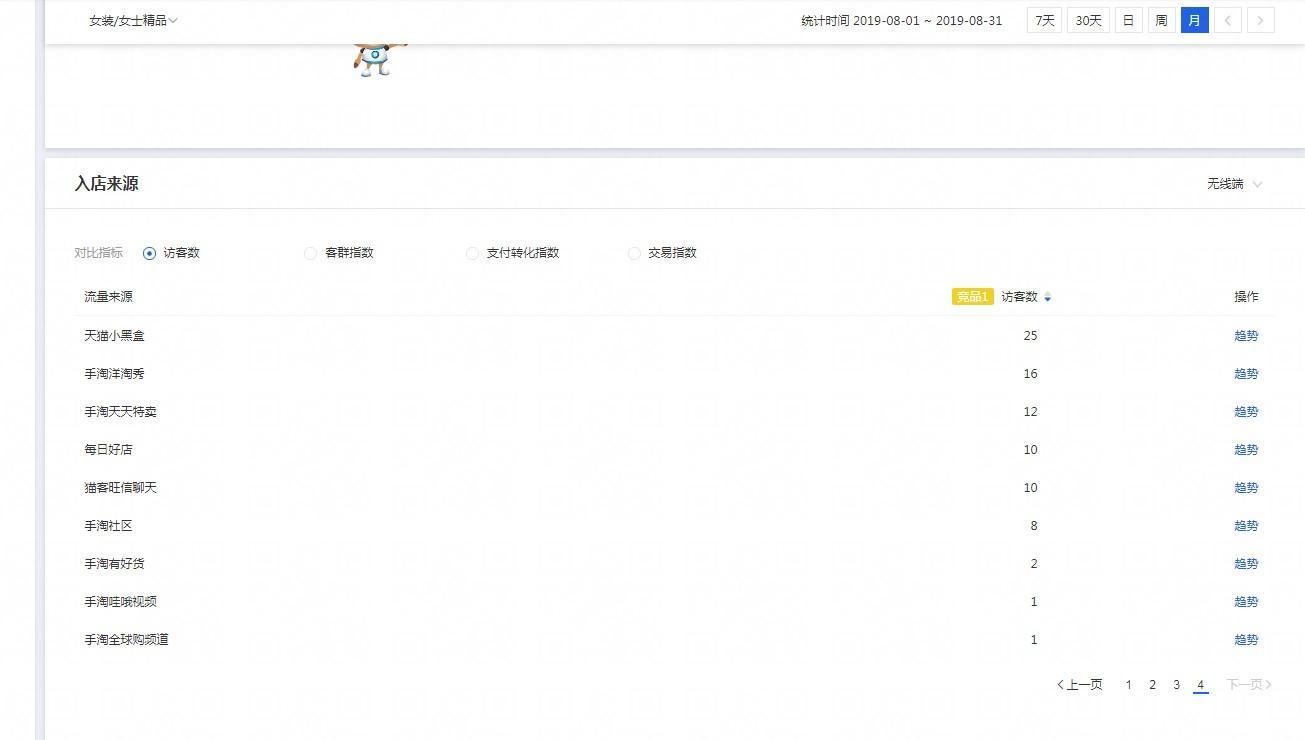Click visitor count 12 cell
Viewport: 1305px width, 740px height.
(1030, 412)
